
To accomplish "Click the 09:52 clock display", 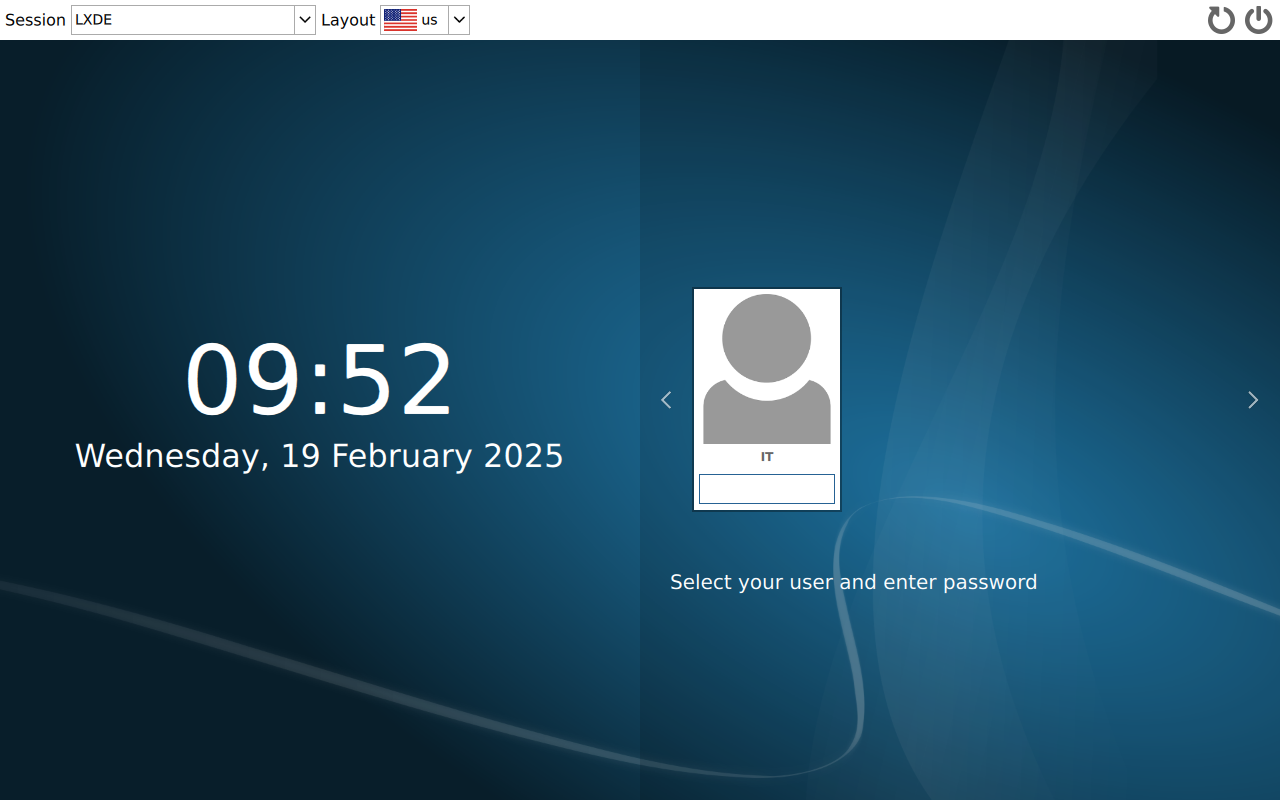I will tap(319, 377).
